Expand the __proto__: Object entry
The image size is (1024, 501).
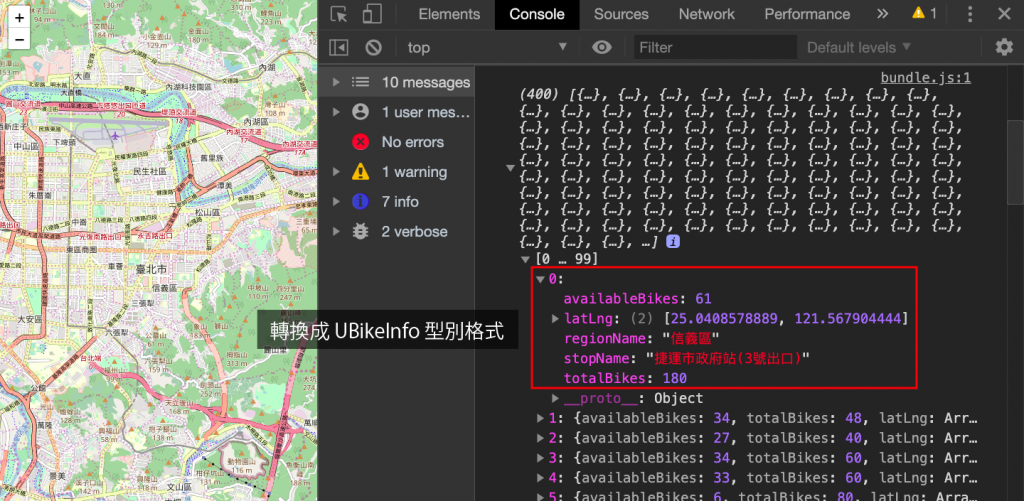tap(555, 398)
